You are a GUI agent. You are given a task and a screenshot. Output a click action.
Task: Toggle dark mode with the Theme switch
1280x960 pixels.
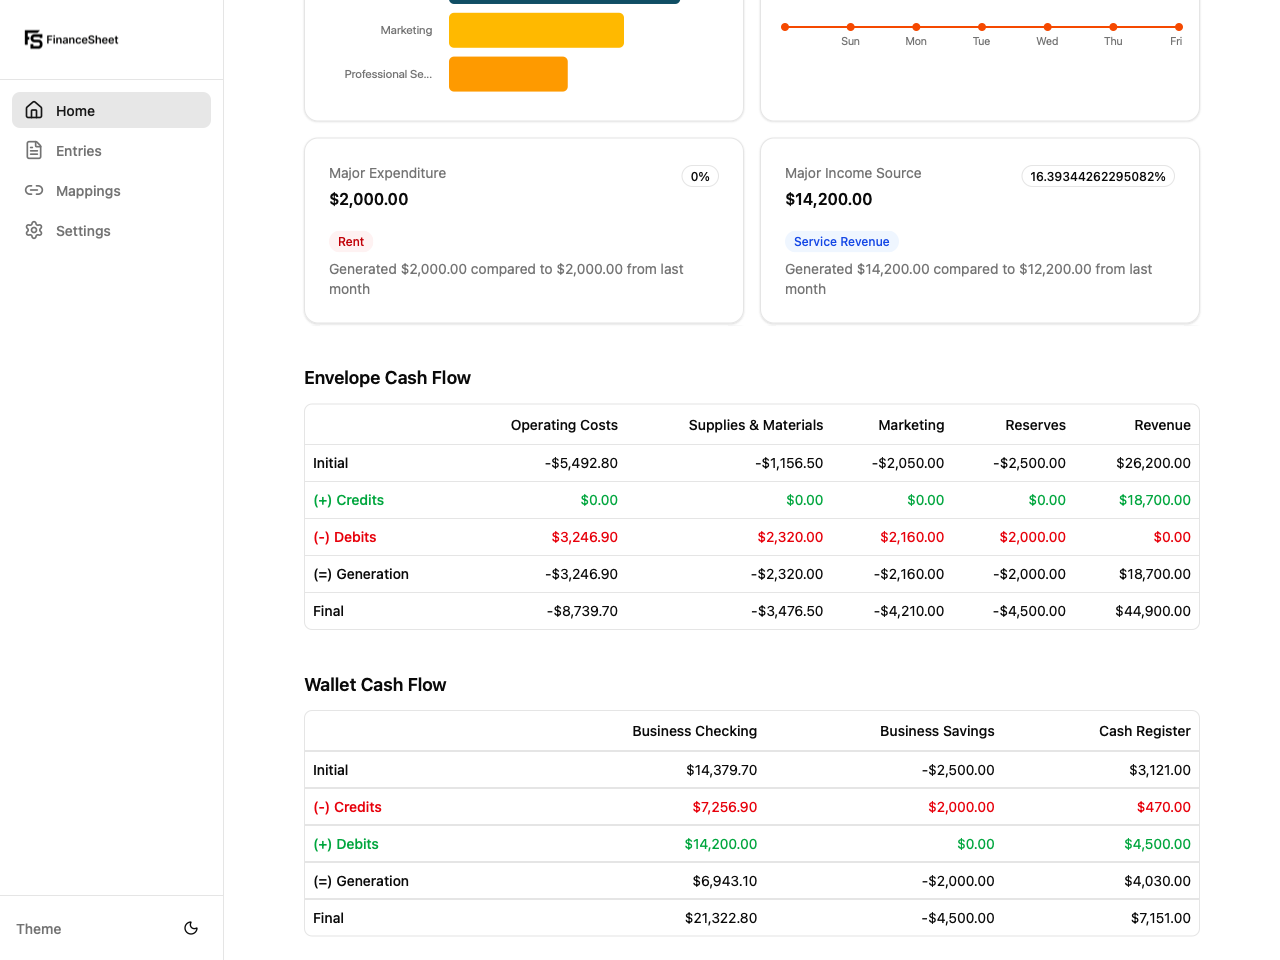point(190,928)
